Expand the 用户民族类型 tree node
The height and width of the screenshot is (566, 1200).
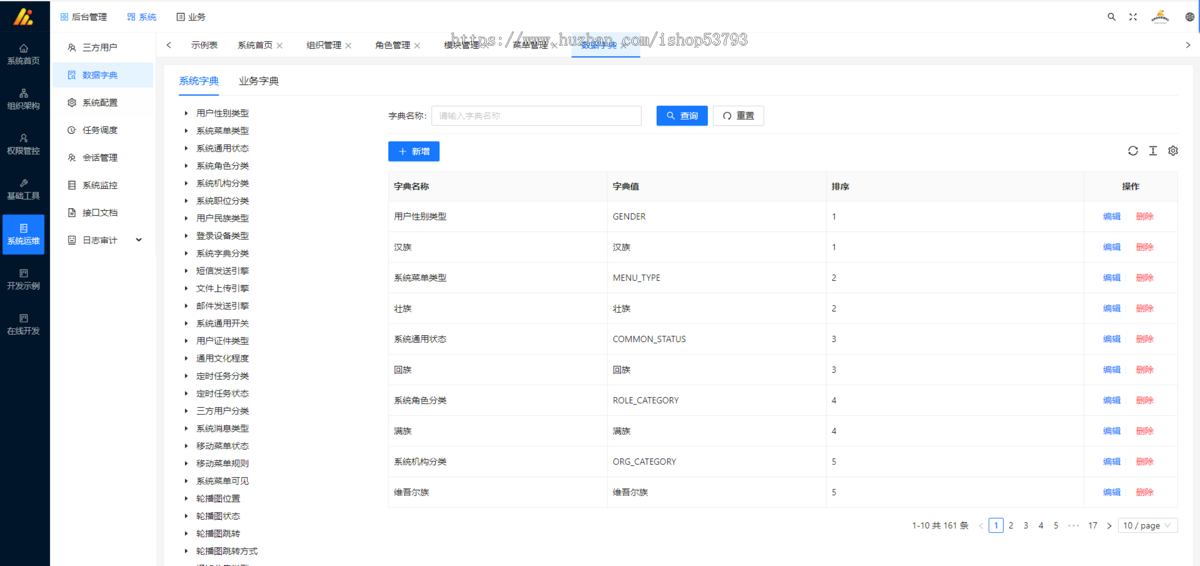(187, 218)
